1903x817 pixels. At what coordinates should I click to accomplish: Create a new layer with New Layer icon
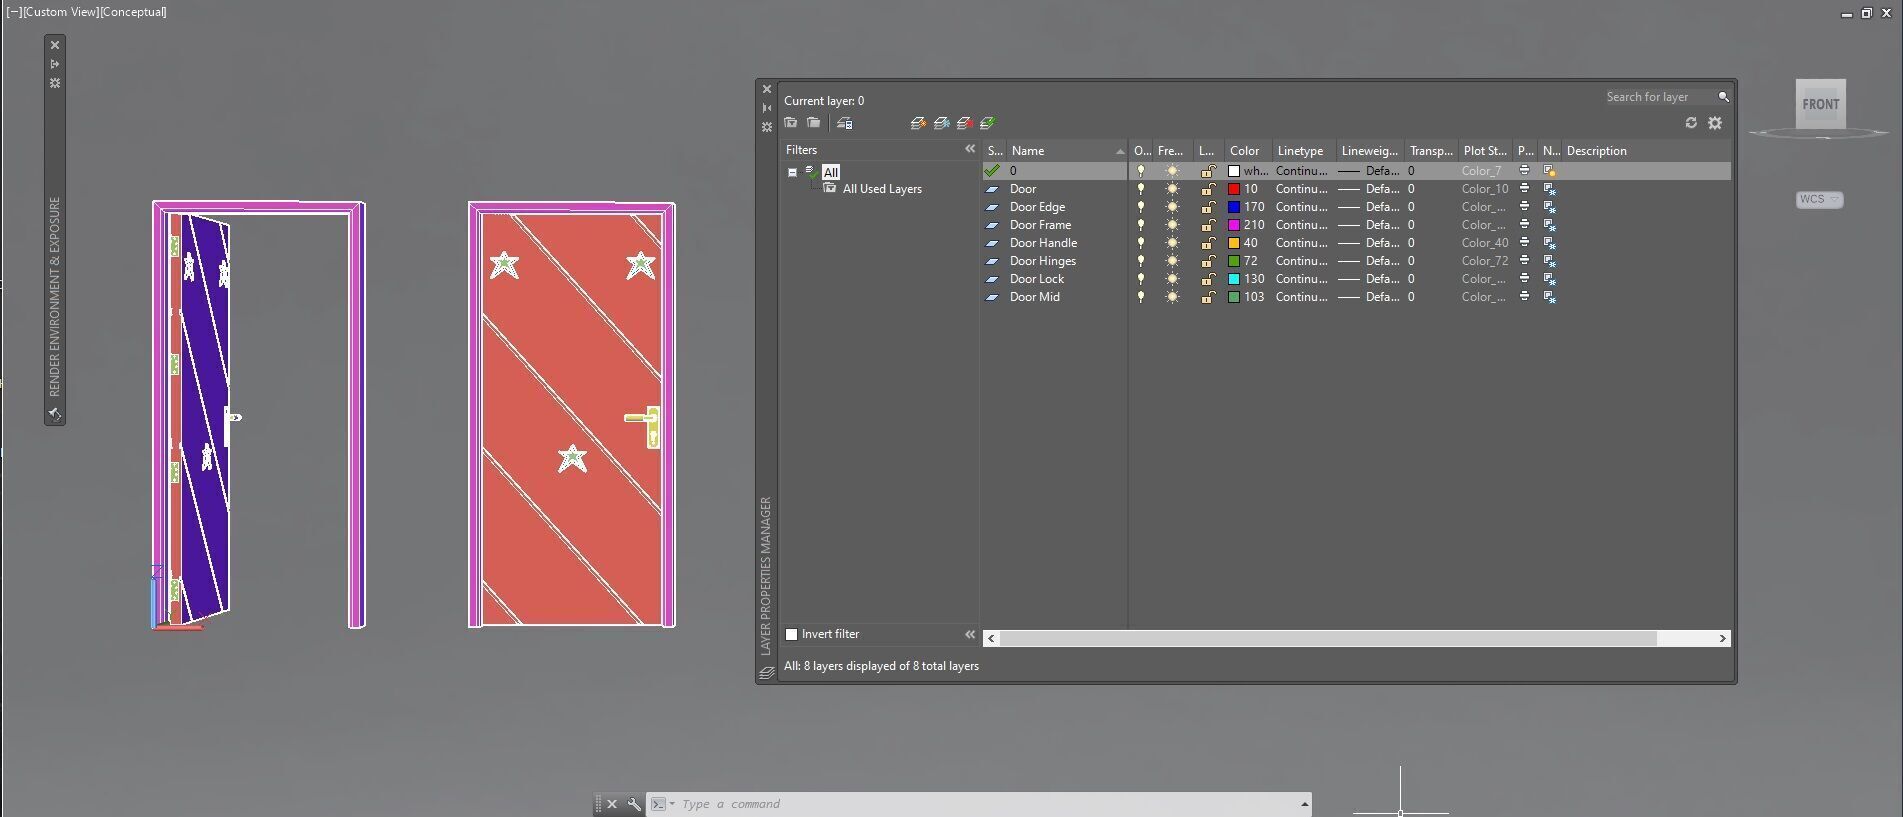coord(918,123)
